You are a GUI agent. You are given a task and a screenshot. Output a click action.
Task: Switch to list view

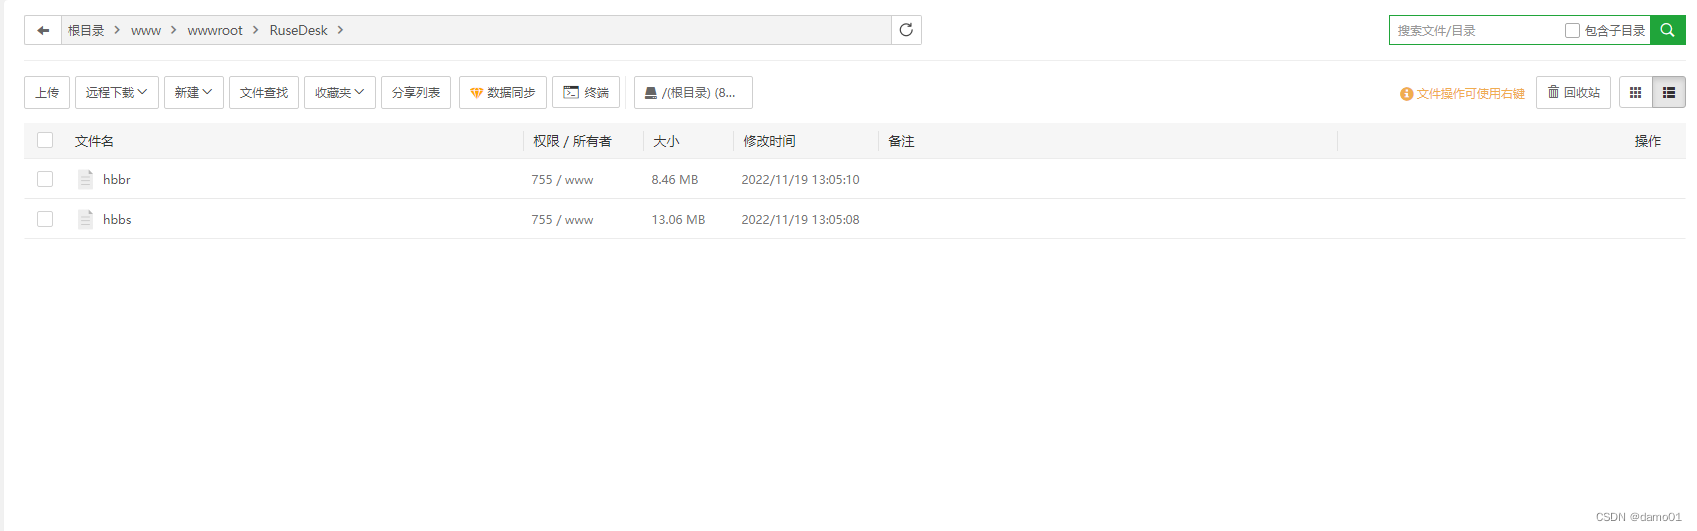coord(1669,92)
